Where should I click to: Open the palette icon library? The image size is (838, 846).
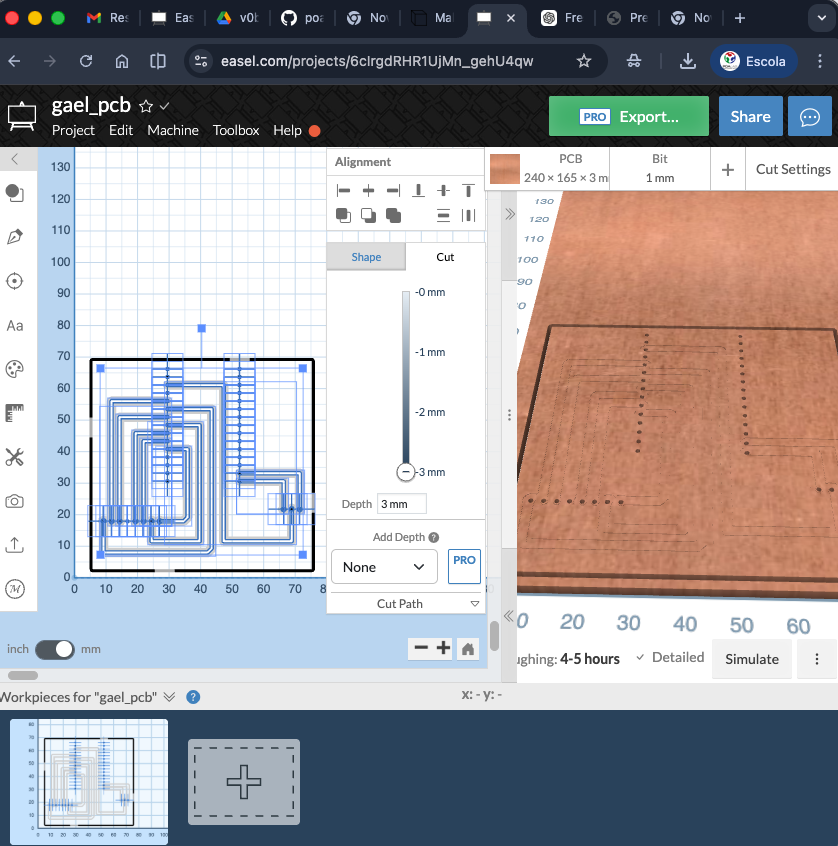pos(15,370)
